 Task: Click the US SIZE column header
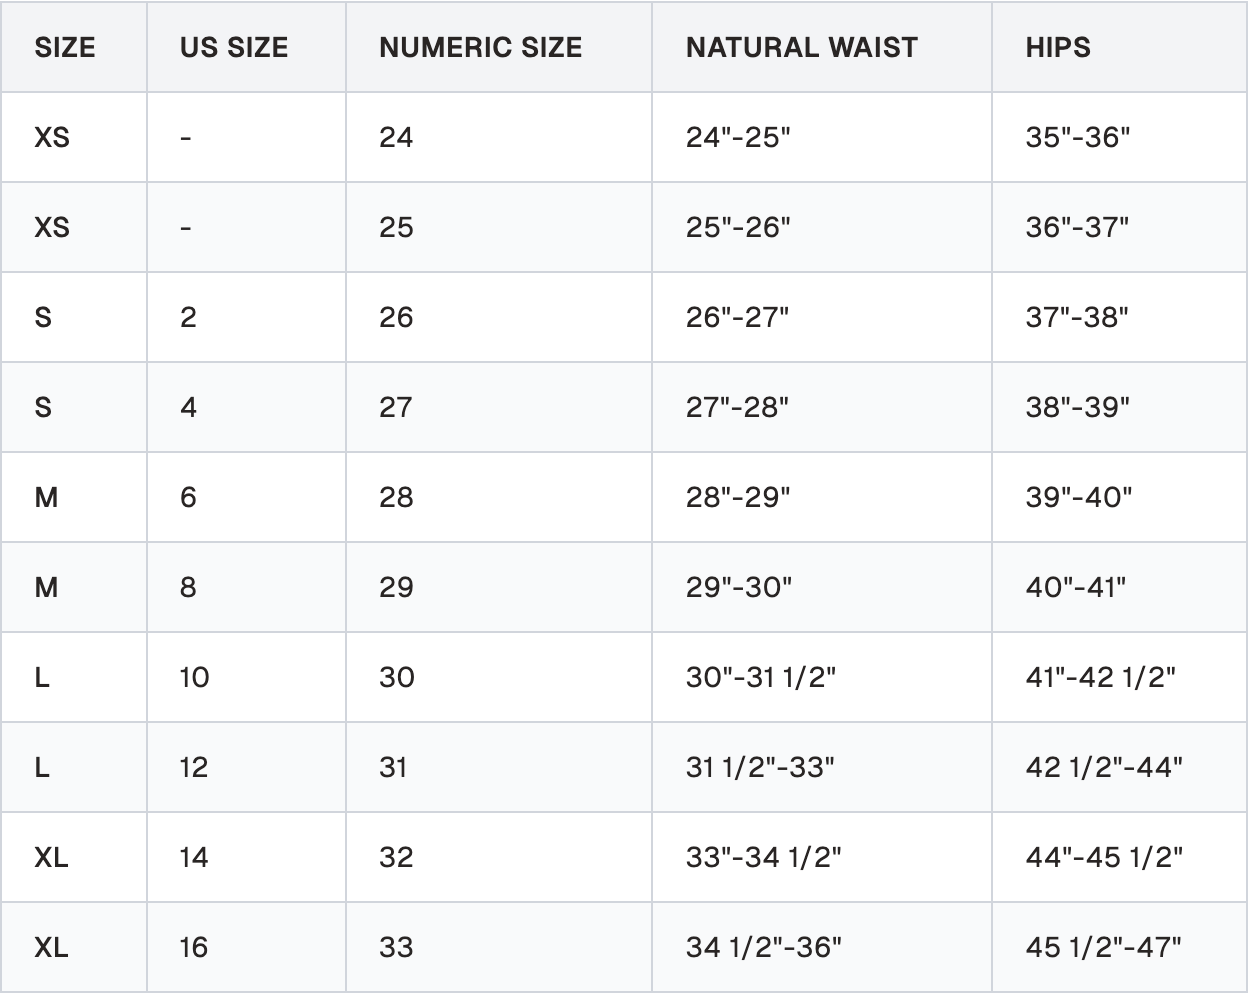coord(247,47)
